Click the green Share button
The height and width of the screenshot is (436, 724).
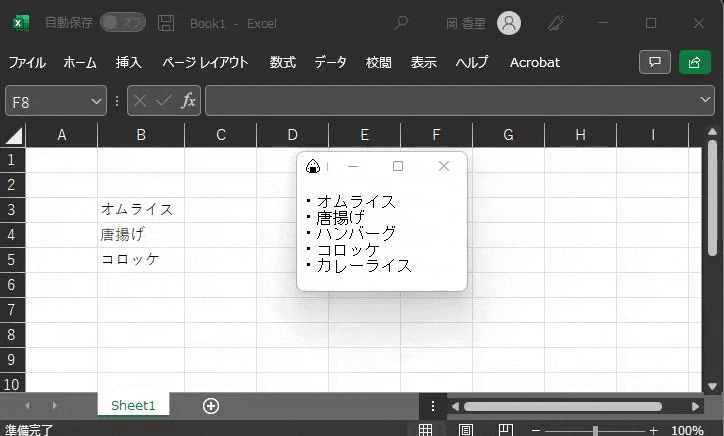(x=694, y=62)
